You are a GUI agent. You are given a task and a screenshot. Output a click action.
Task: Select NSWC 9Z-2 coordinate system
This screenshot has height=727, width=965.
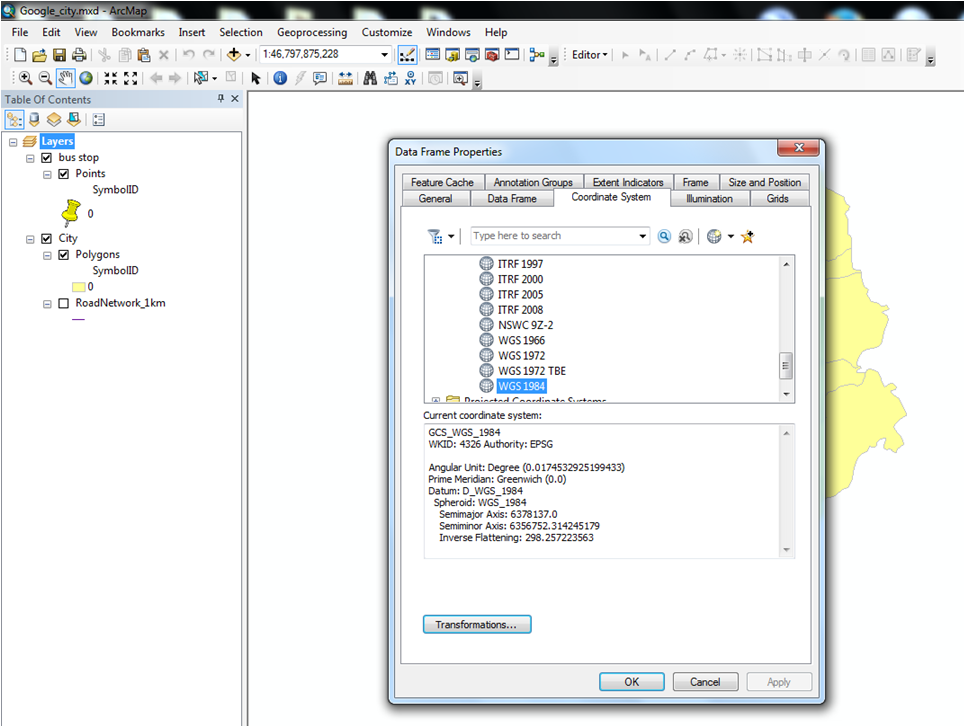526,325
